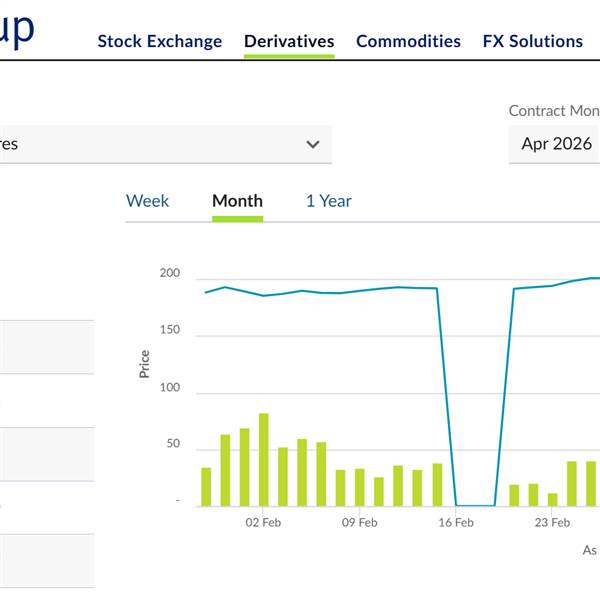
Task: Open the Commodities menu item
Action: click(x=408, y=41)
